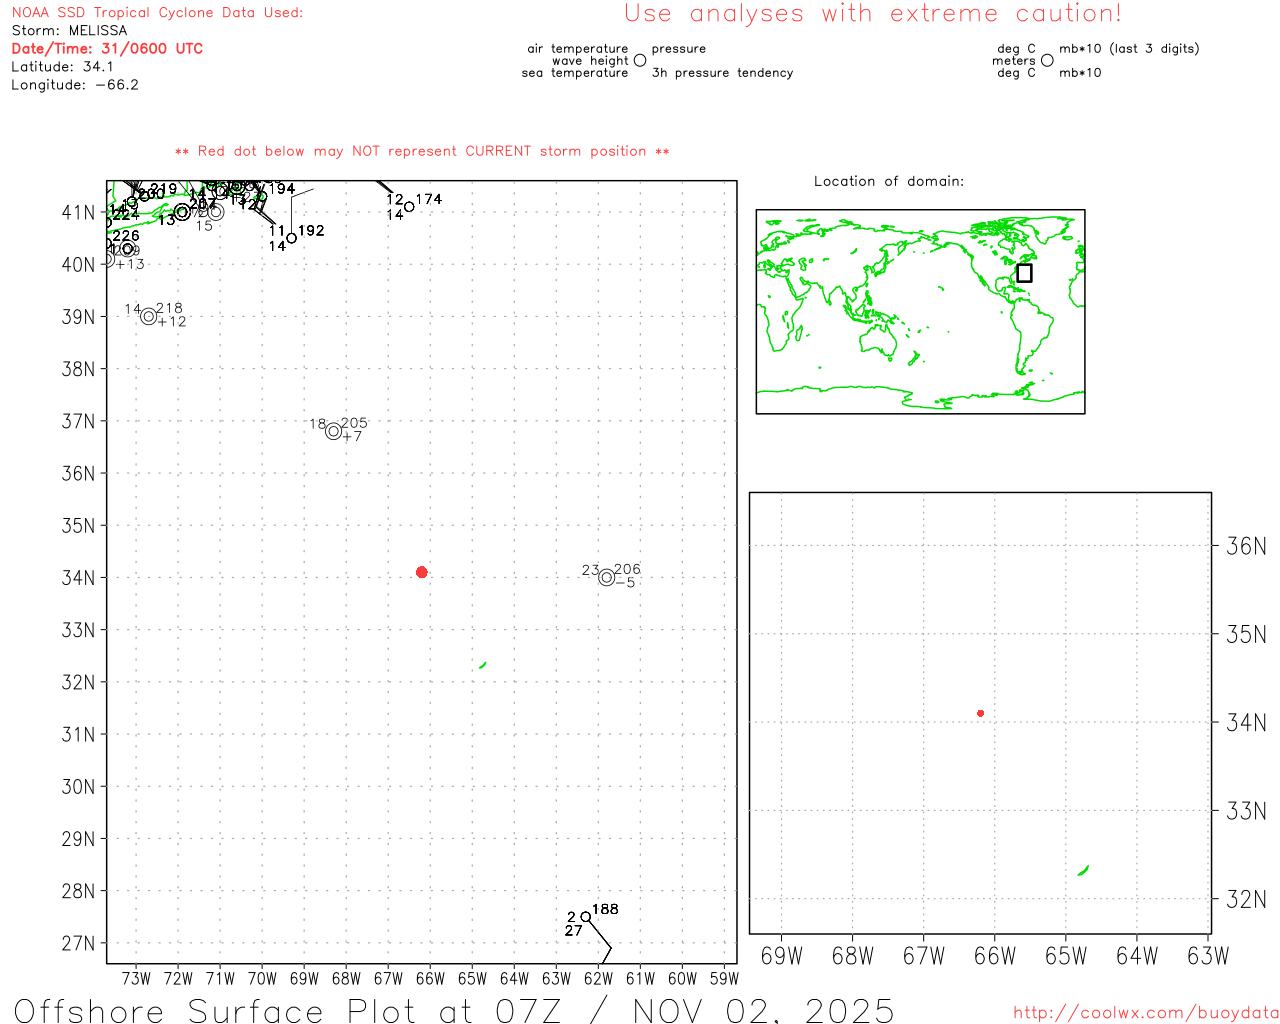This screenshot has width=1280, height=1024.
Task: Click the 'air temperature' legend label
Action: tap(578, 48)
